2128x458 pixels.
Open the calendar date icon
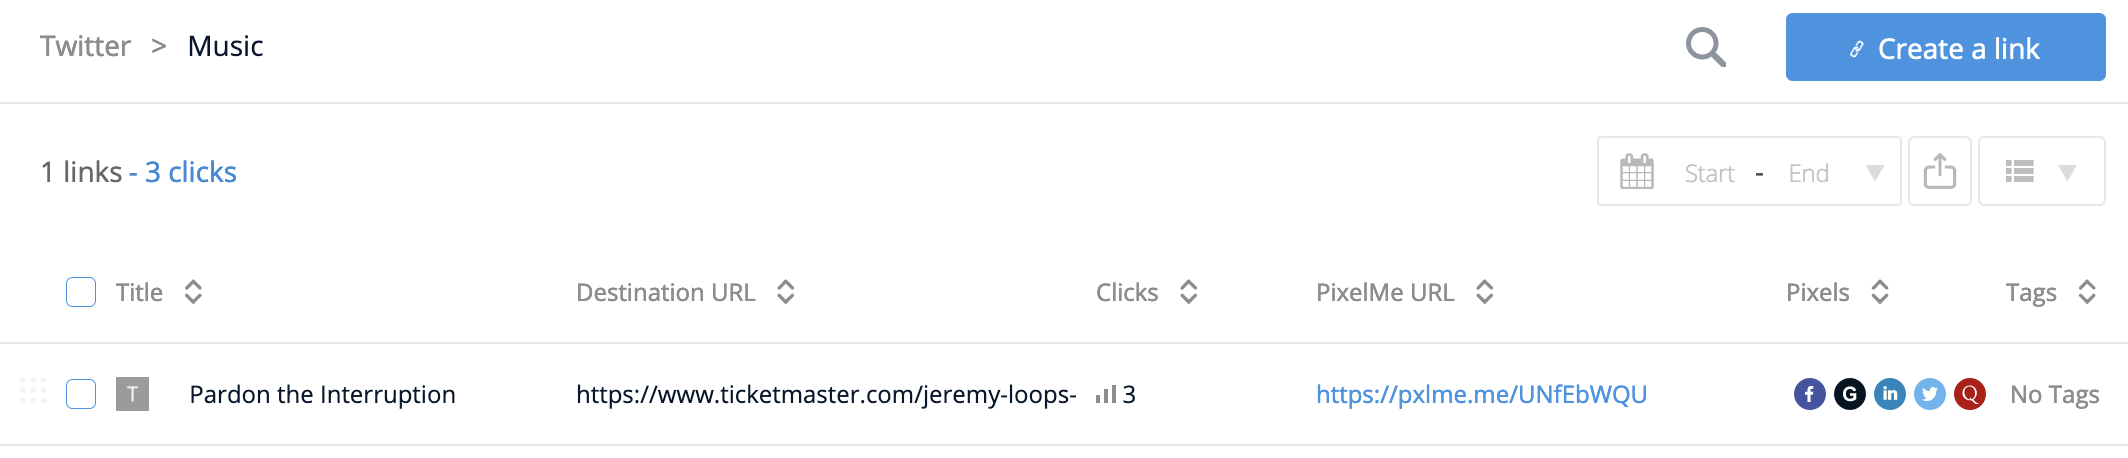pyautogui.click(x=1637, y=172)
